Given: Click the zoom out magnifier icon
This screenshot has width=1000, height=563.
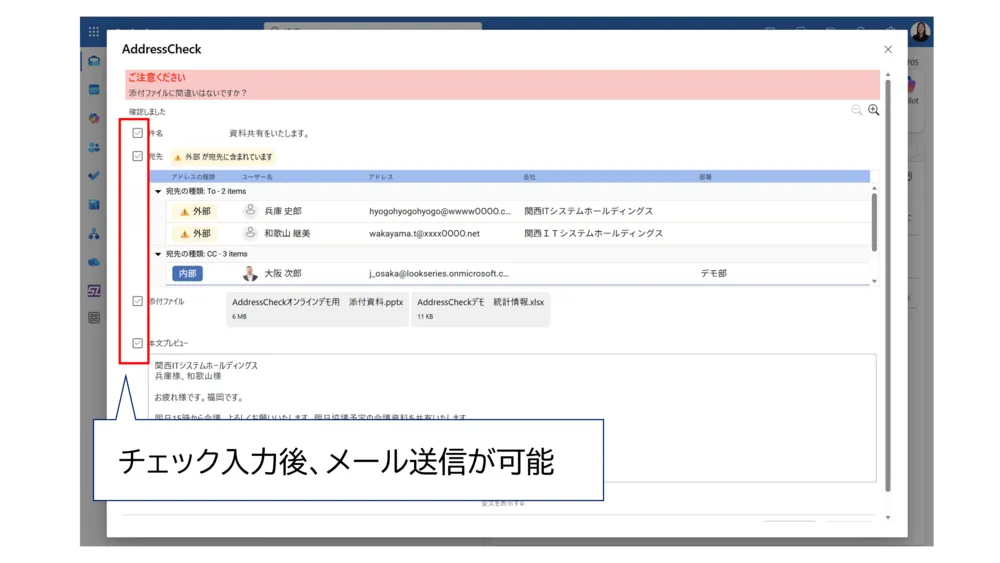Looking at the screenshot, I should (x=857, y=110).
